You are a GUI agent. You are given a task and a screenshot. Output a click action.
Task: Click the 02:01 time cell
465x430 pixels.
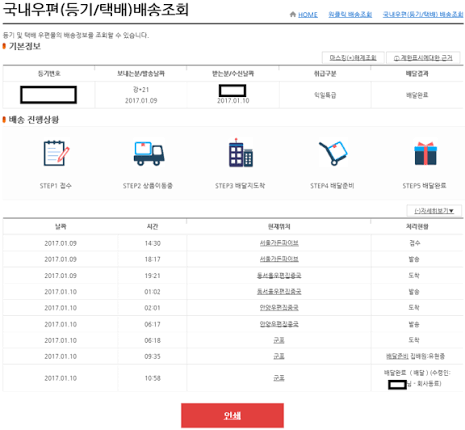coord(152,308)
